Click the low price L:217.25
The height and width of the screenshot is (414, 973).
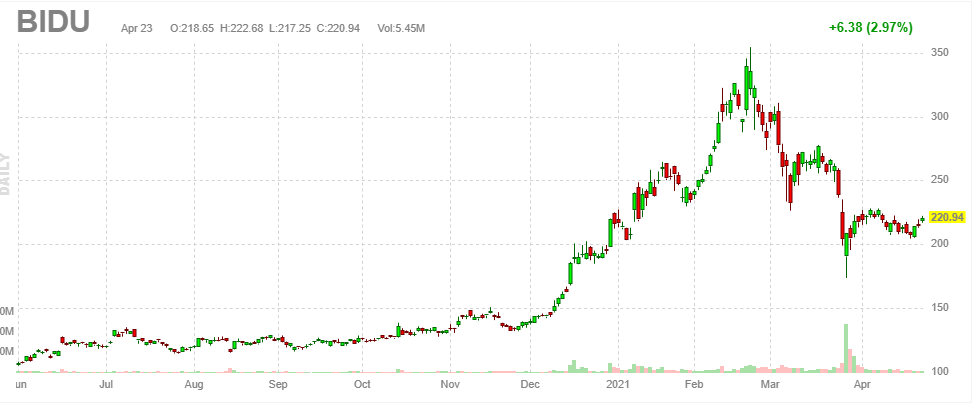pyautogui.click(x=290, y=29)
